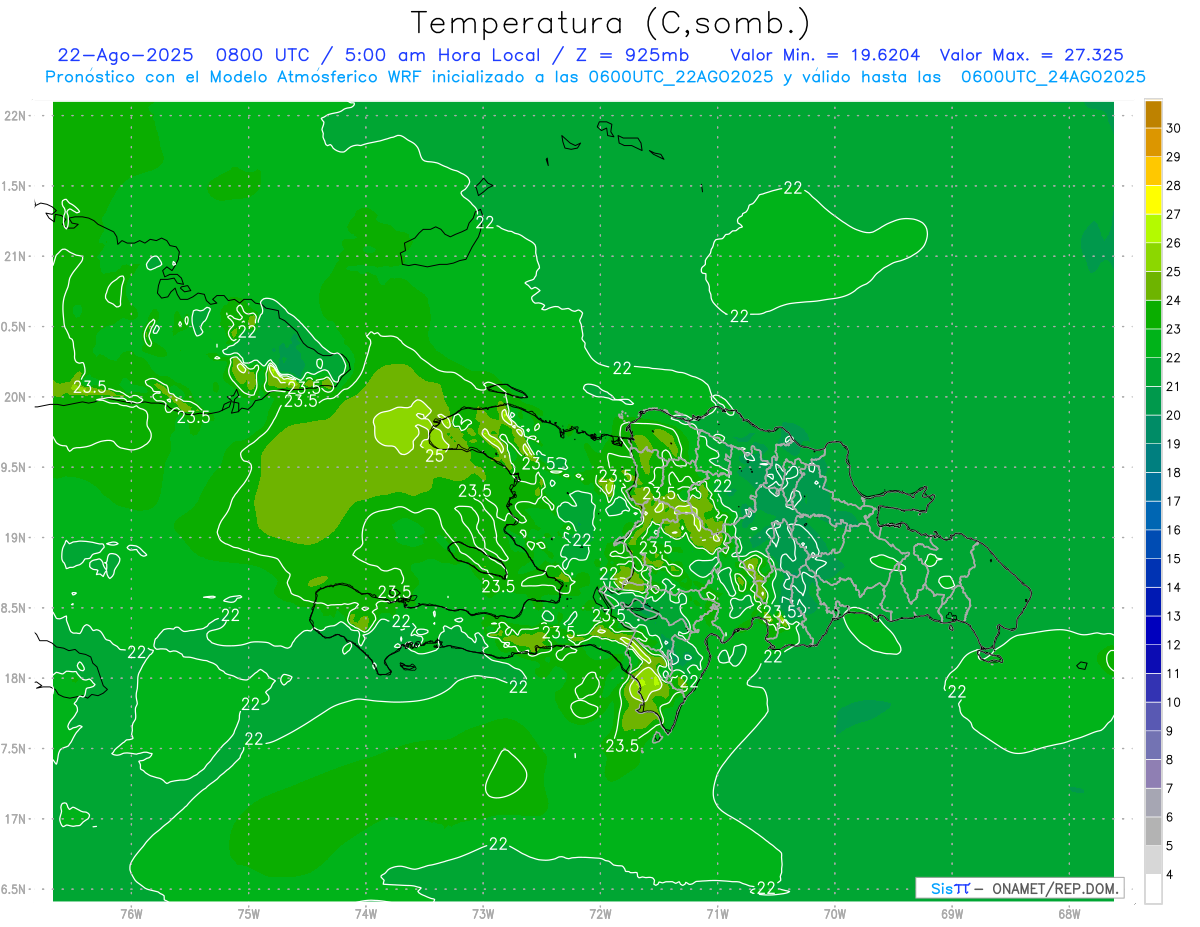The width and height of the screenshot is (1200, 927).
Task: Click the pressure level 'Z = 925mb'
Action: [x=633, y=55]
